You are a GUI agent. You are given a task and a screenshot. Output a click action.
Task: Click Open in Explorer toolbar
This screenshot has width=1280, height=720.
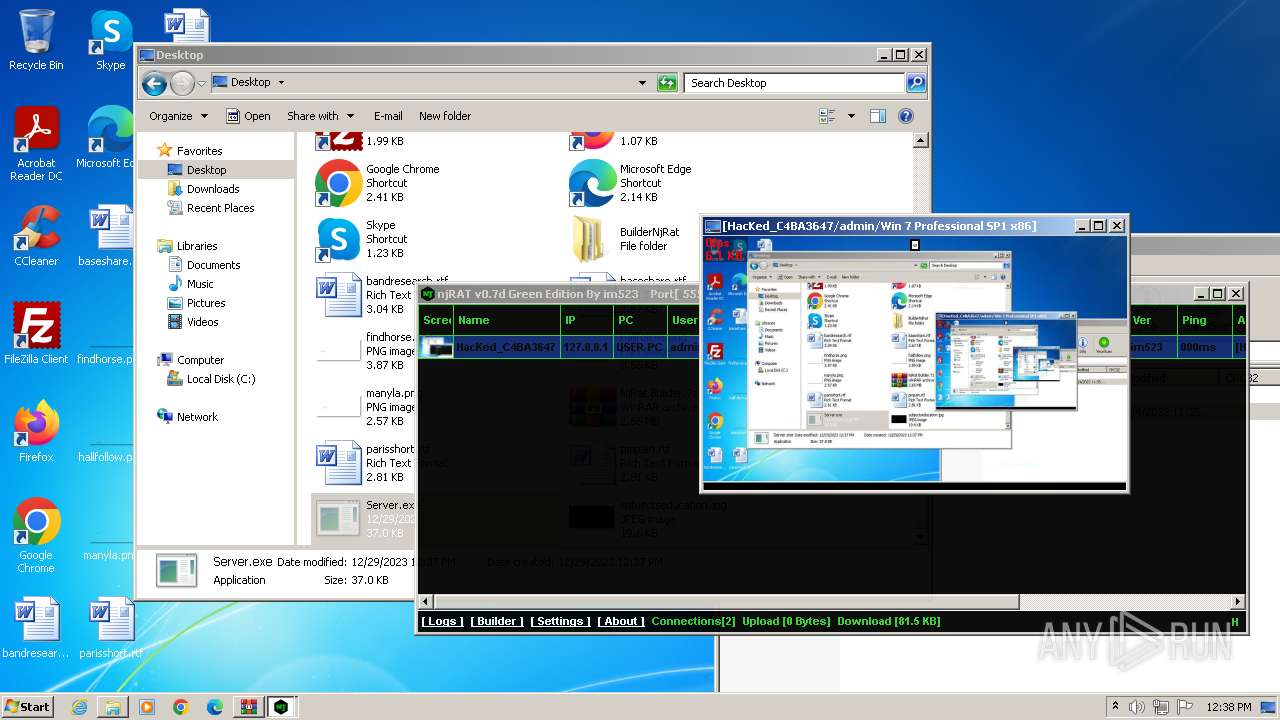[248, 116]
